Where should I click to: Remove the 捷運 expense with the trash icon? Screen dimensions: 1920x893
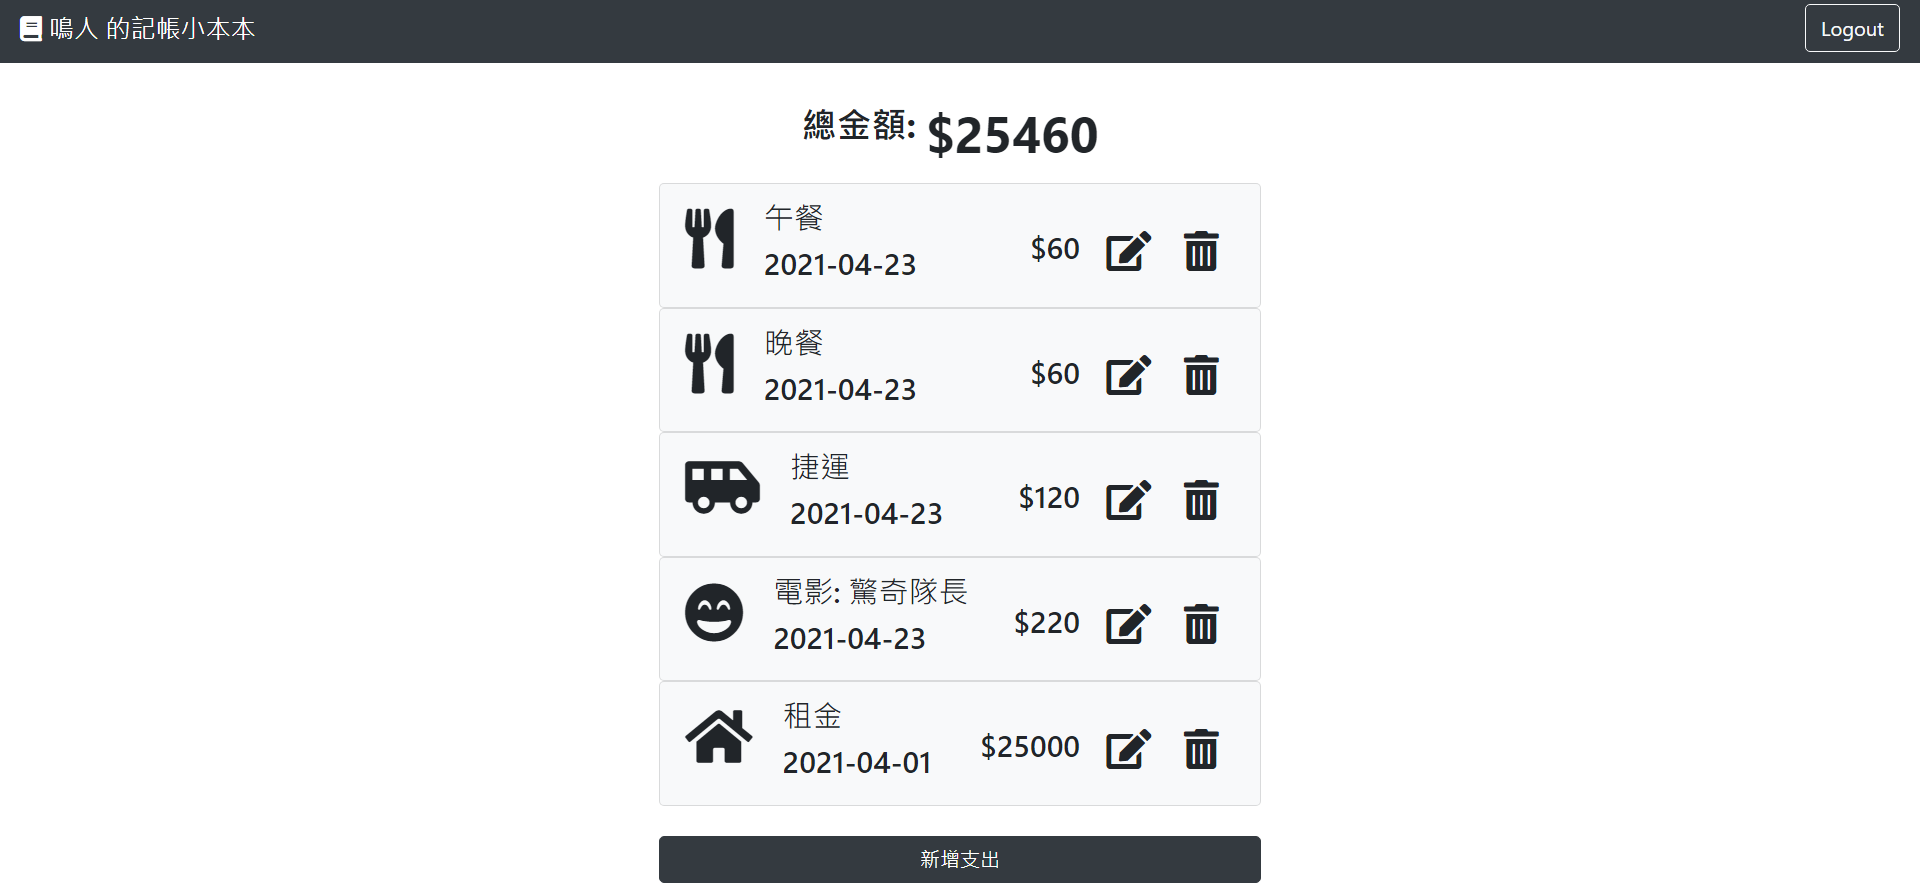click(x=1201, y=500)
